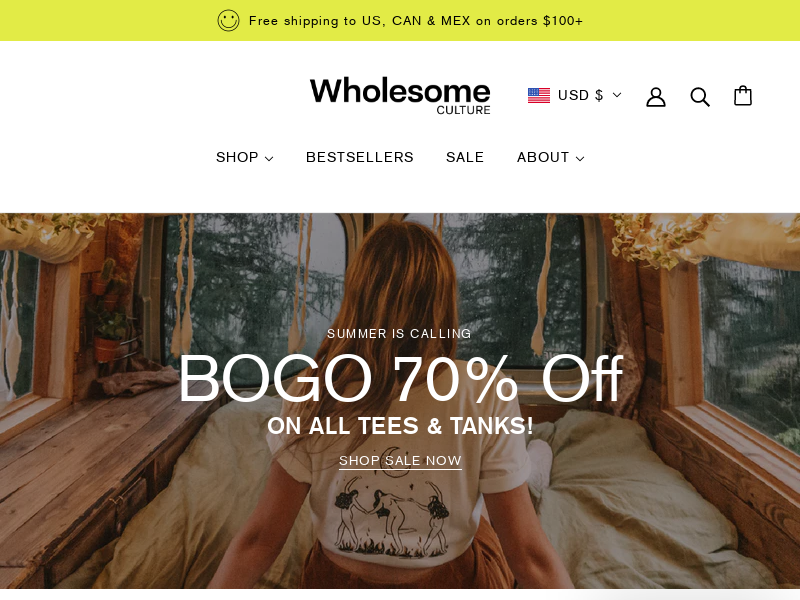800x600 pixels.
Task: Expand the ABOUT menu dropdown
Action: (551, 157)
